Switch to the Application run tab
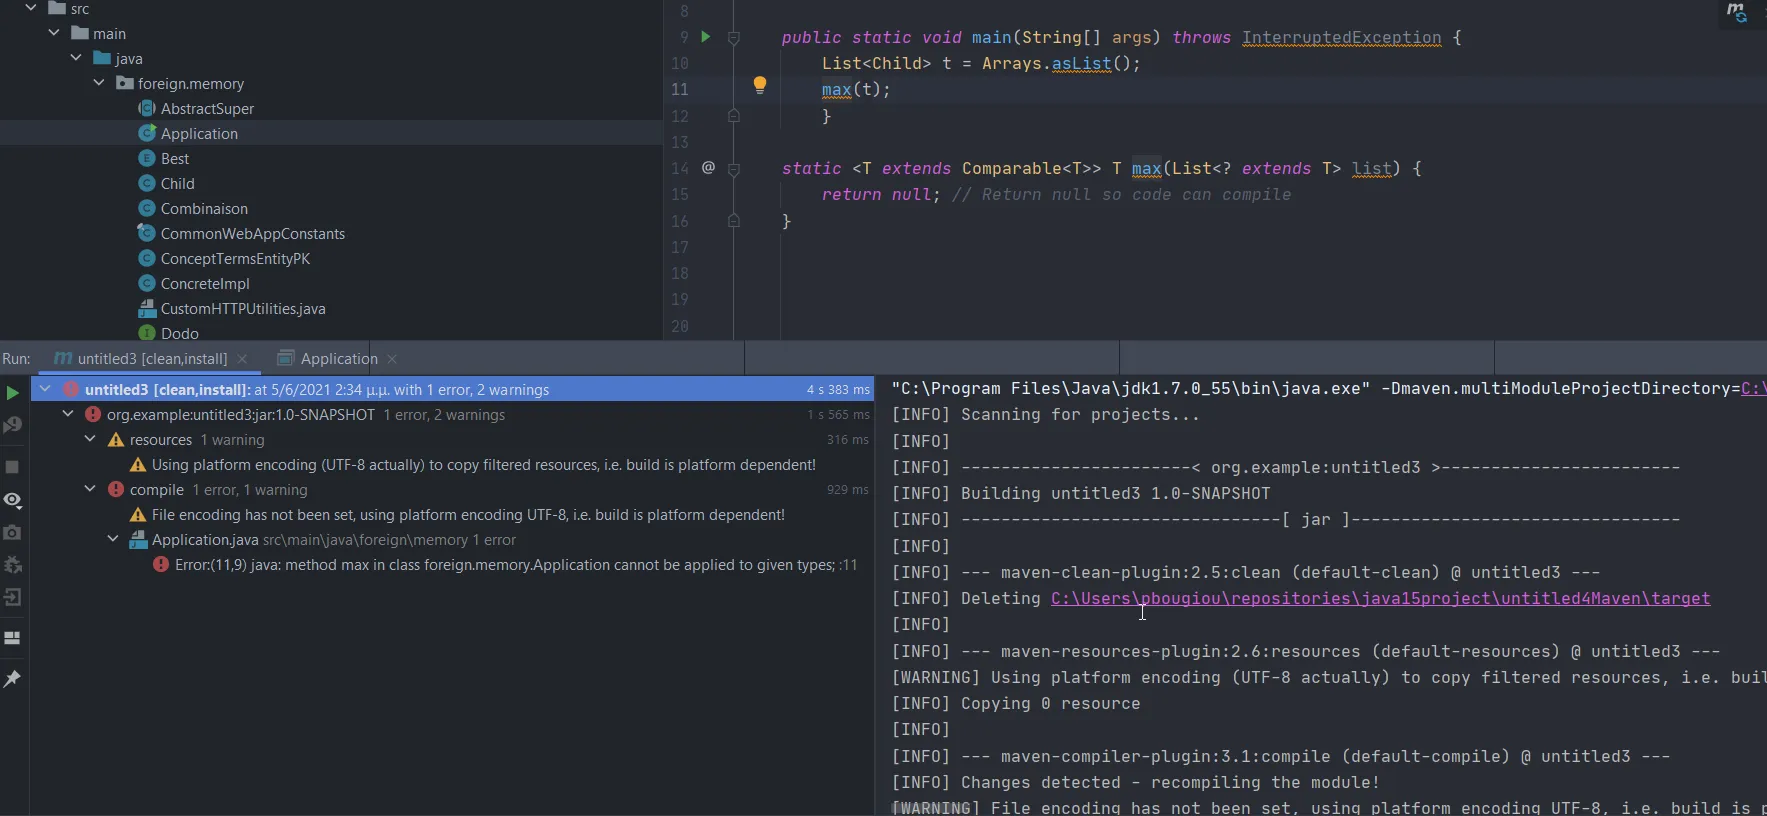 (x=338, y=359)
